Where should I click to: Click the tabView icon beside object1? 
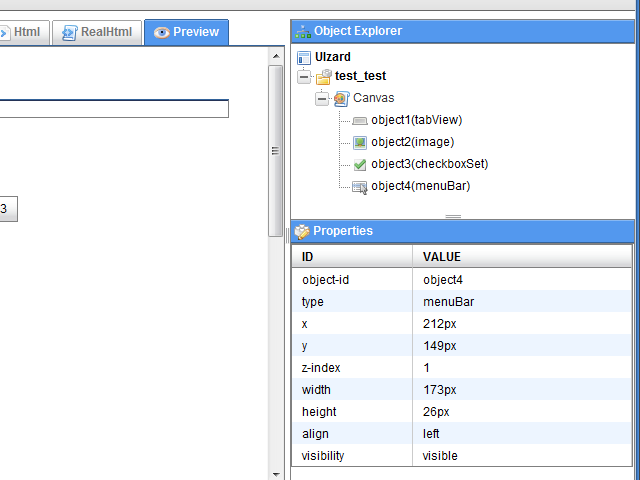[x=360, y=120]
